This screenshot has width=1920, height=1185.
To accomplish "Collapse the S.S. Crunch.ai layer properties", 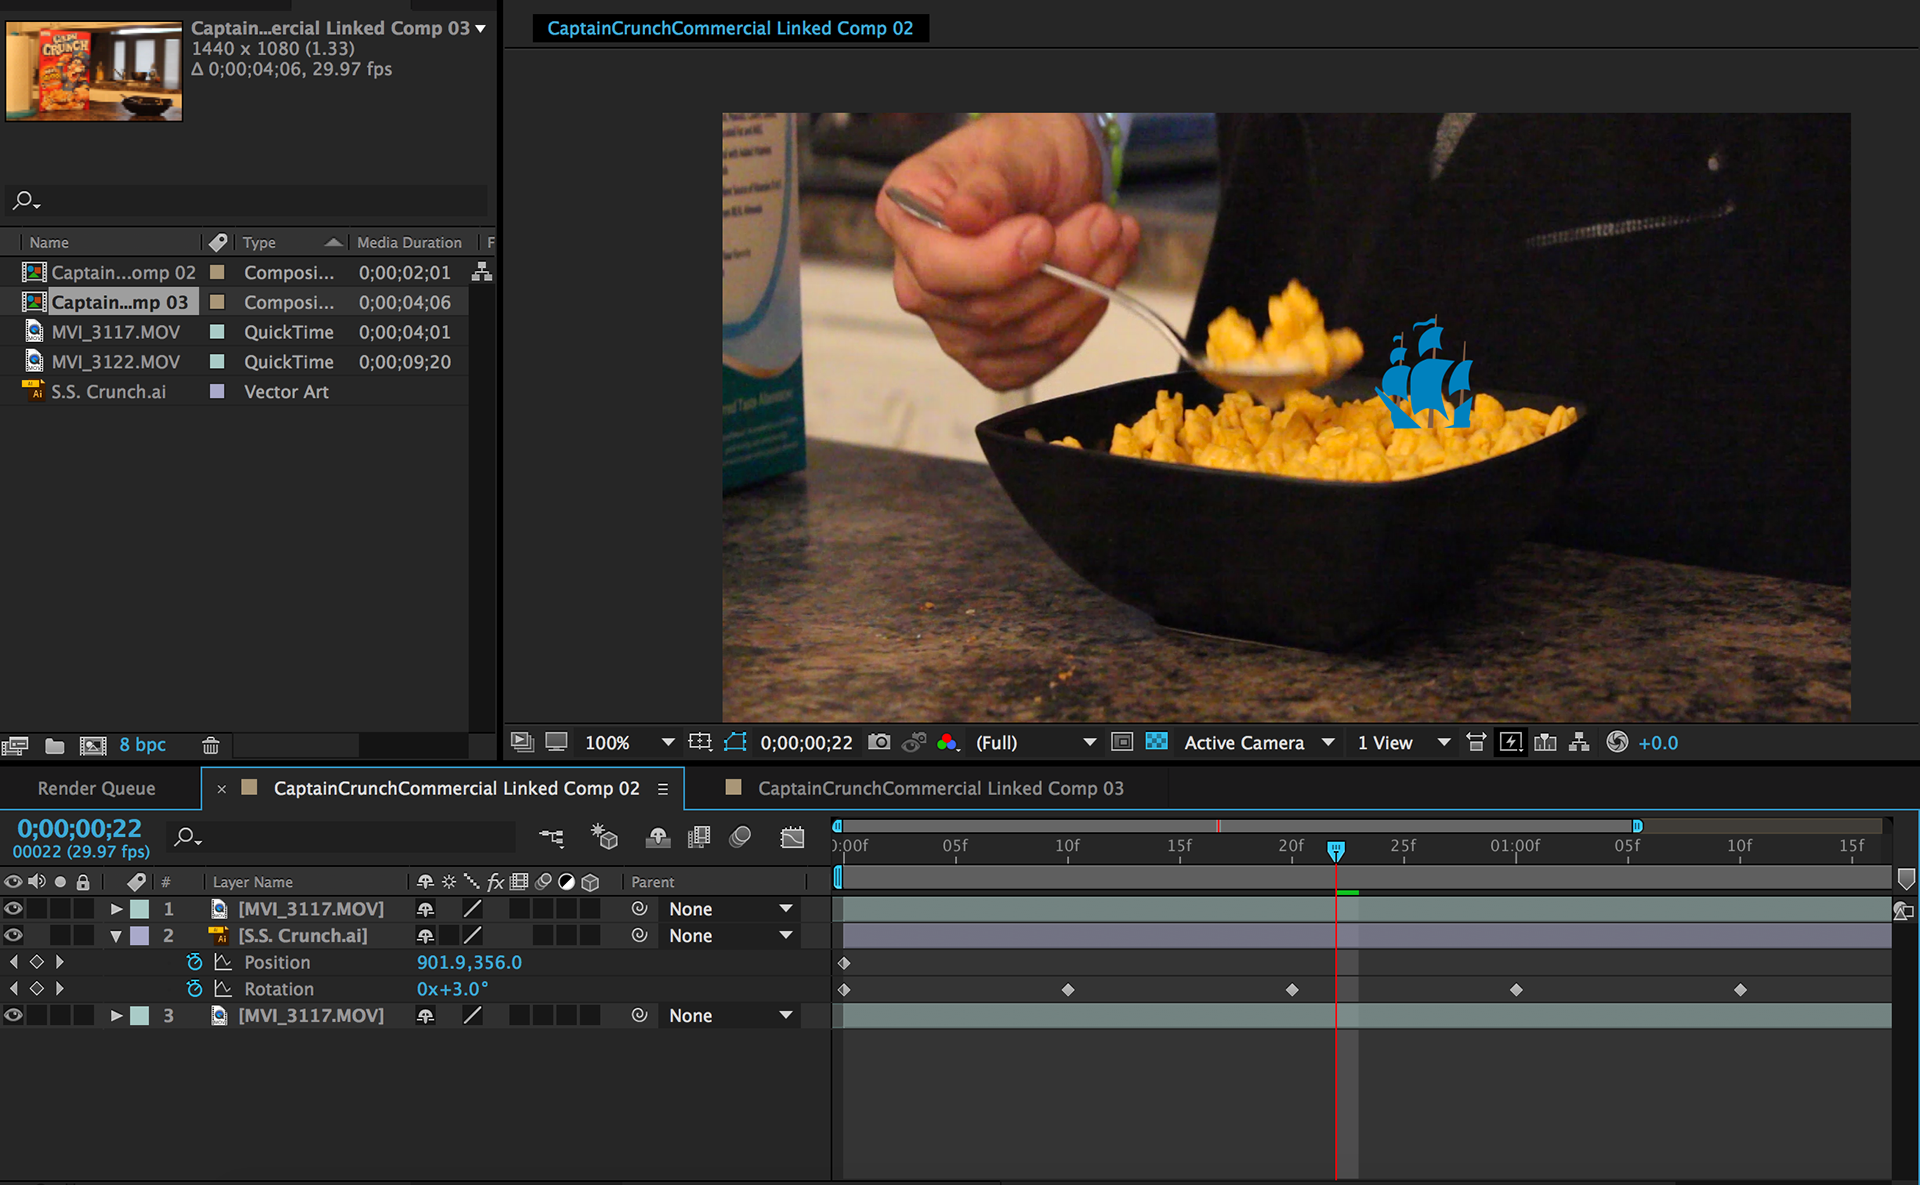I will 116,936.
